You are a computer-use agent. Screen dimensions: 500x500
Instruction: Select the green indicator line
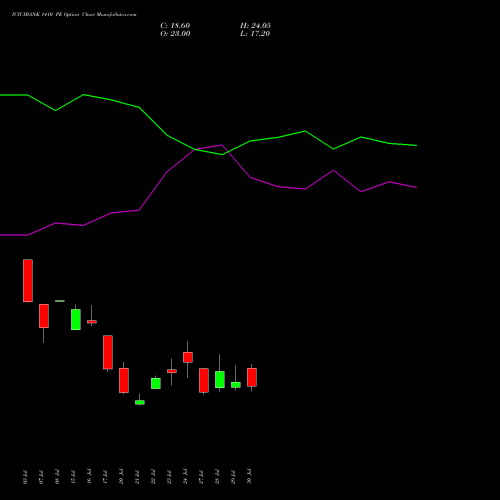coord(208,125)
